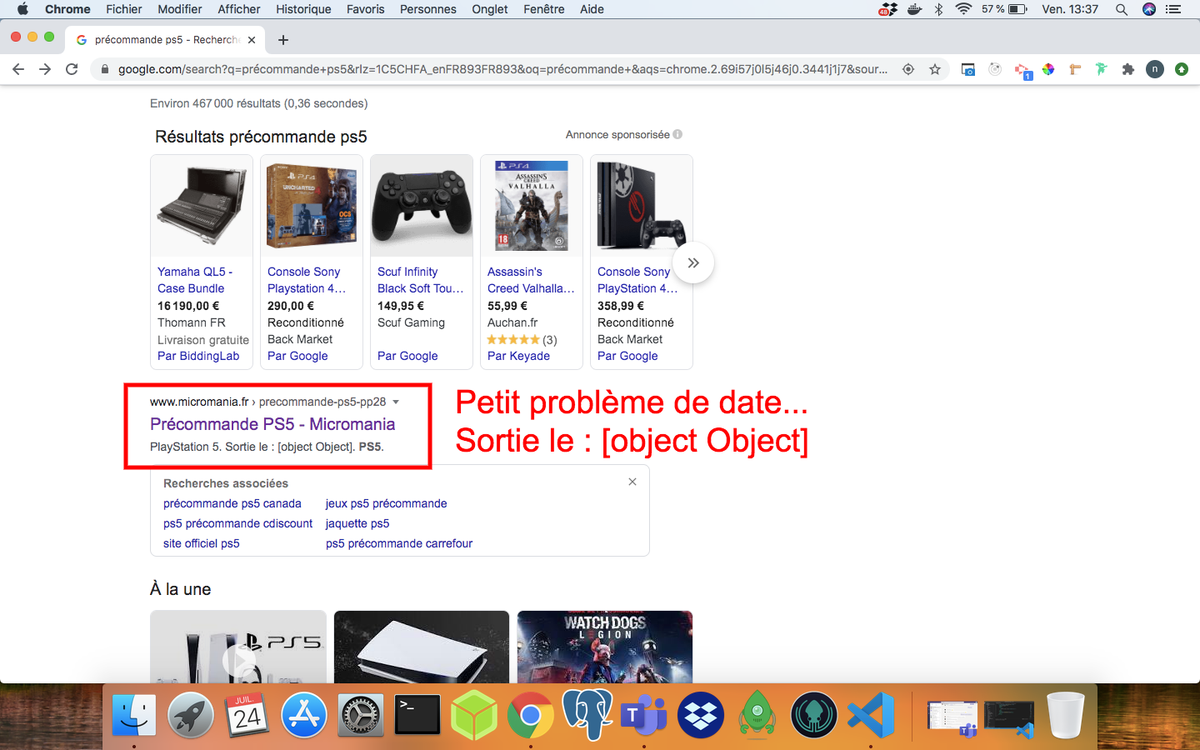Launch Terminal from the Dock
The width and height of the screenshot is (1200, 750).
(x=418, y=714)
